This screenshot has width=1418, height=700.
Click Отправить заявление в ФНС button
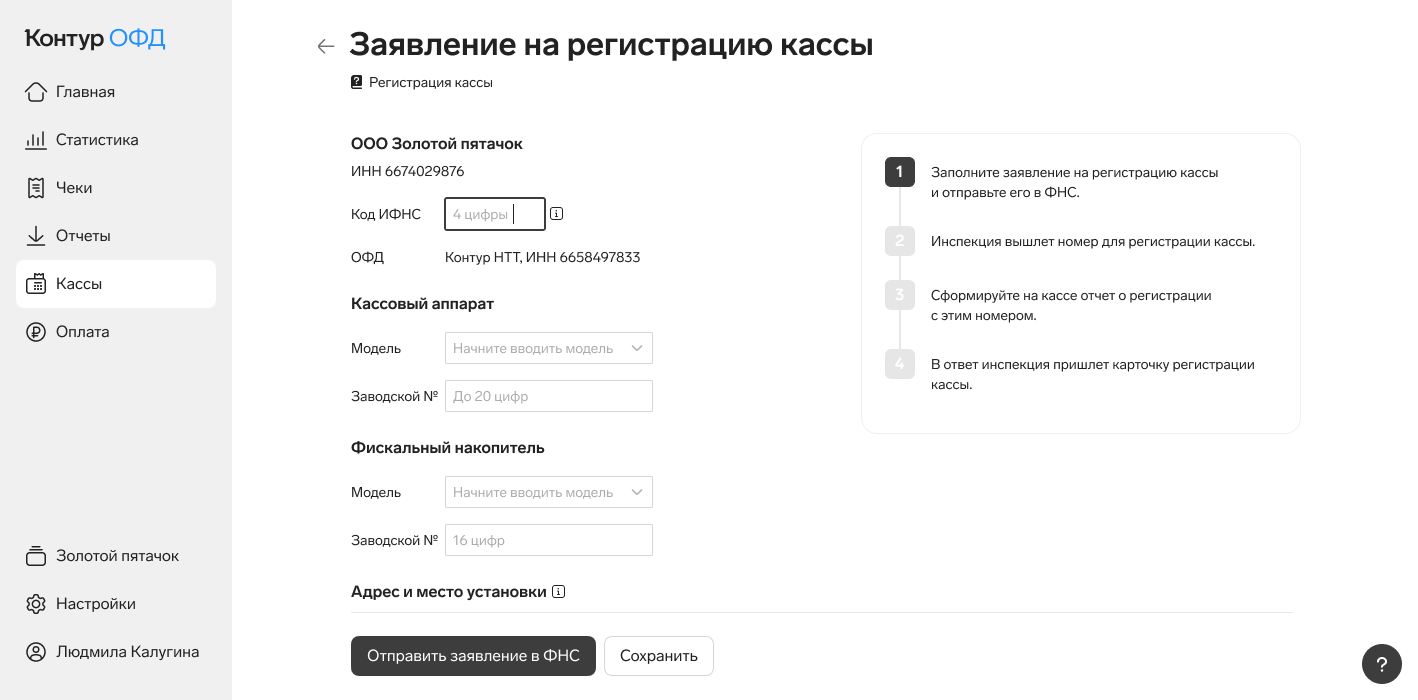[x=473, y=656]
